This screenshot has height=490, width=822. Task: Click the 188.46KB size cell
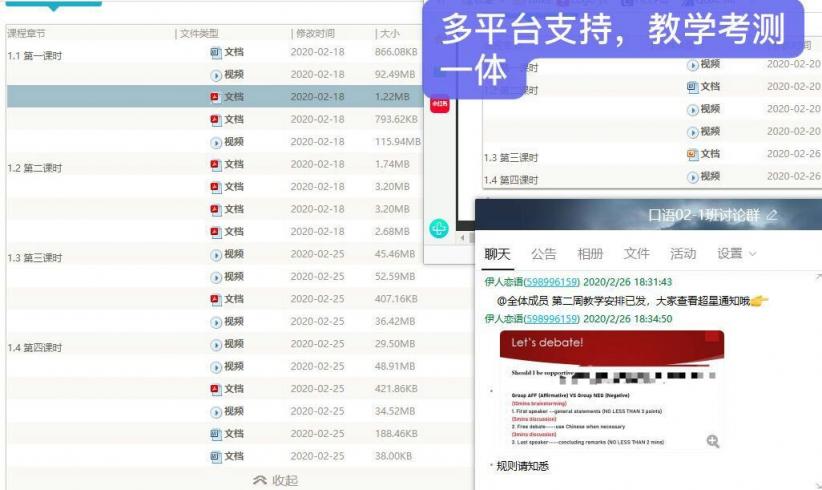pos(396,433)
